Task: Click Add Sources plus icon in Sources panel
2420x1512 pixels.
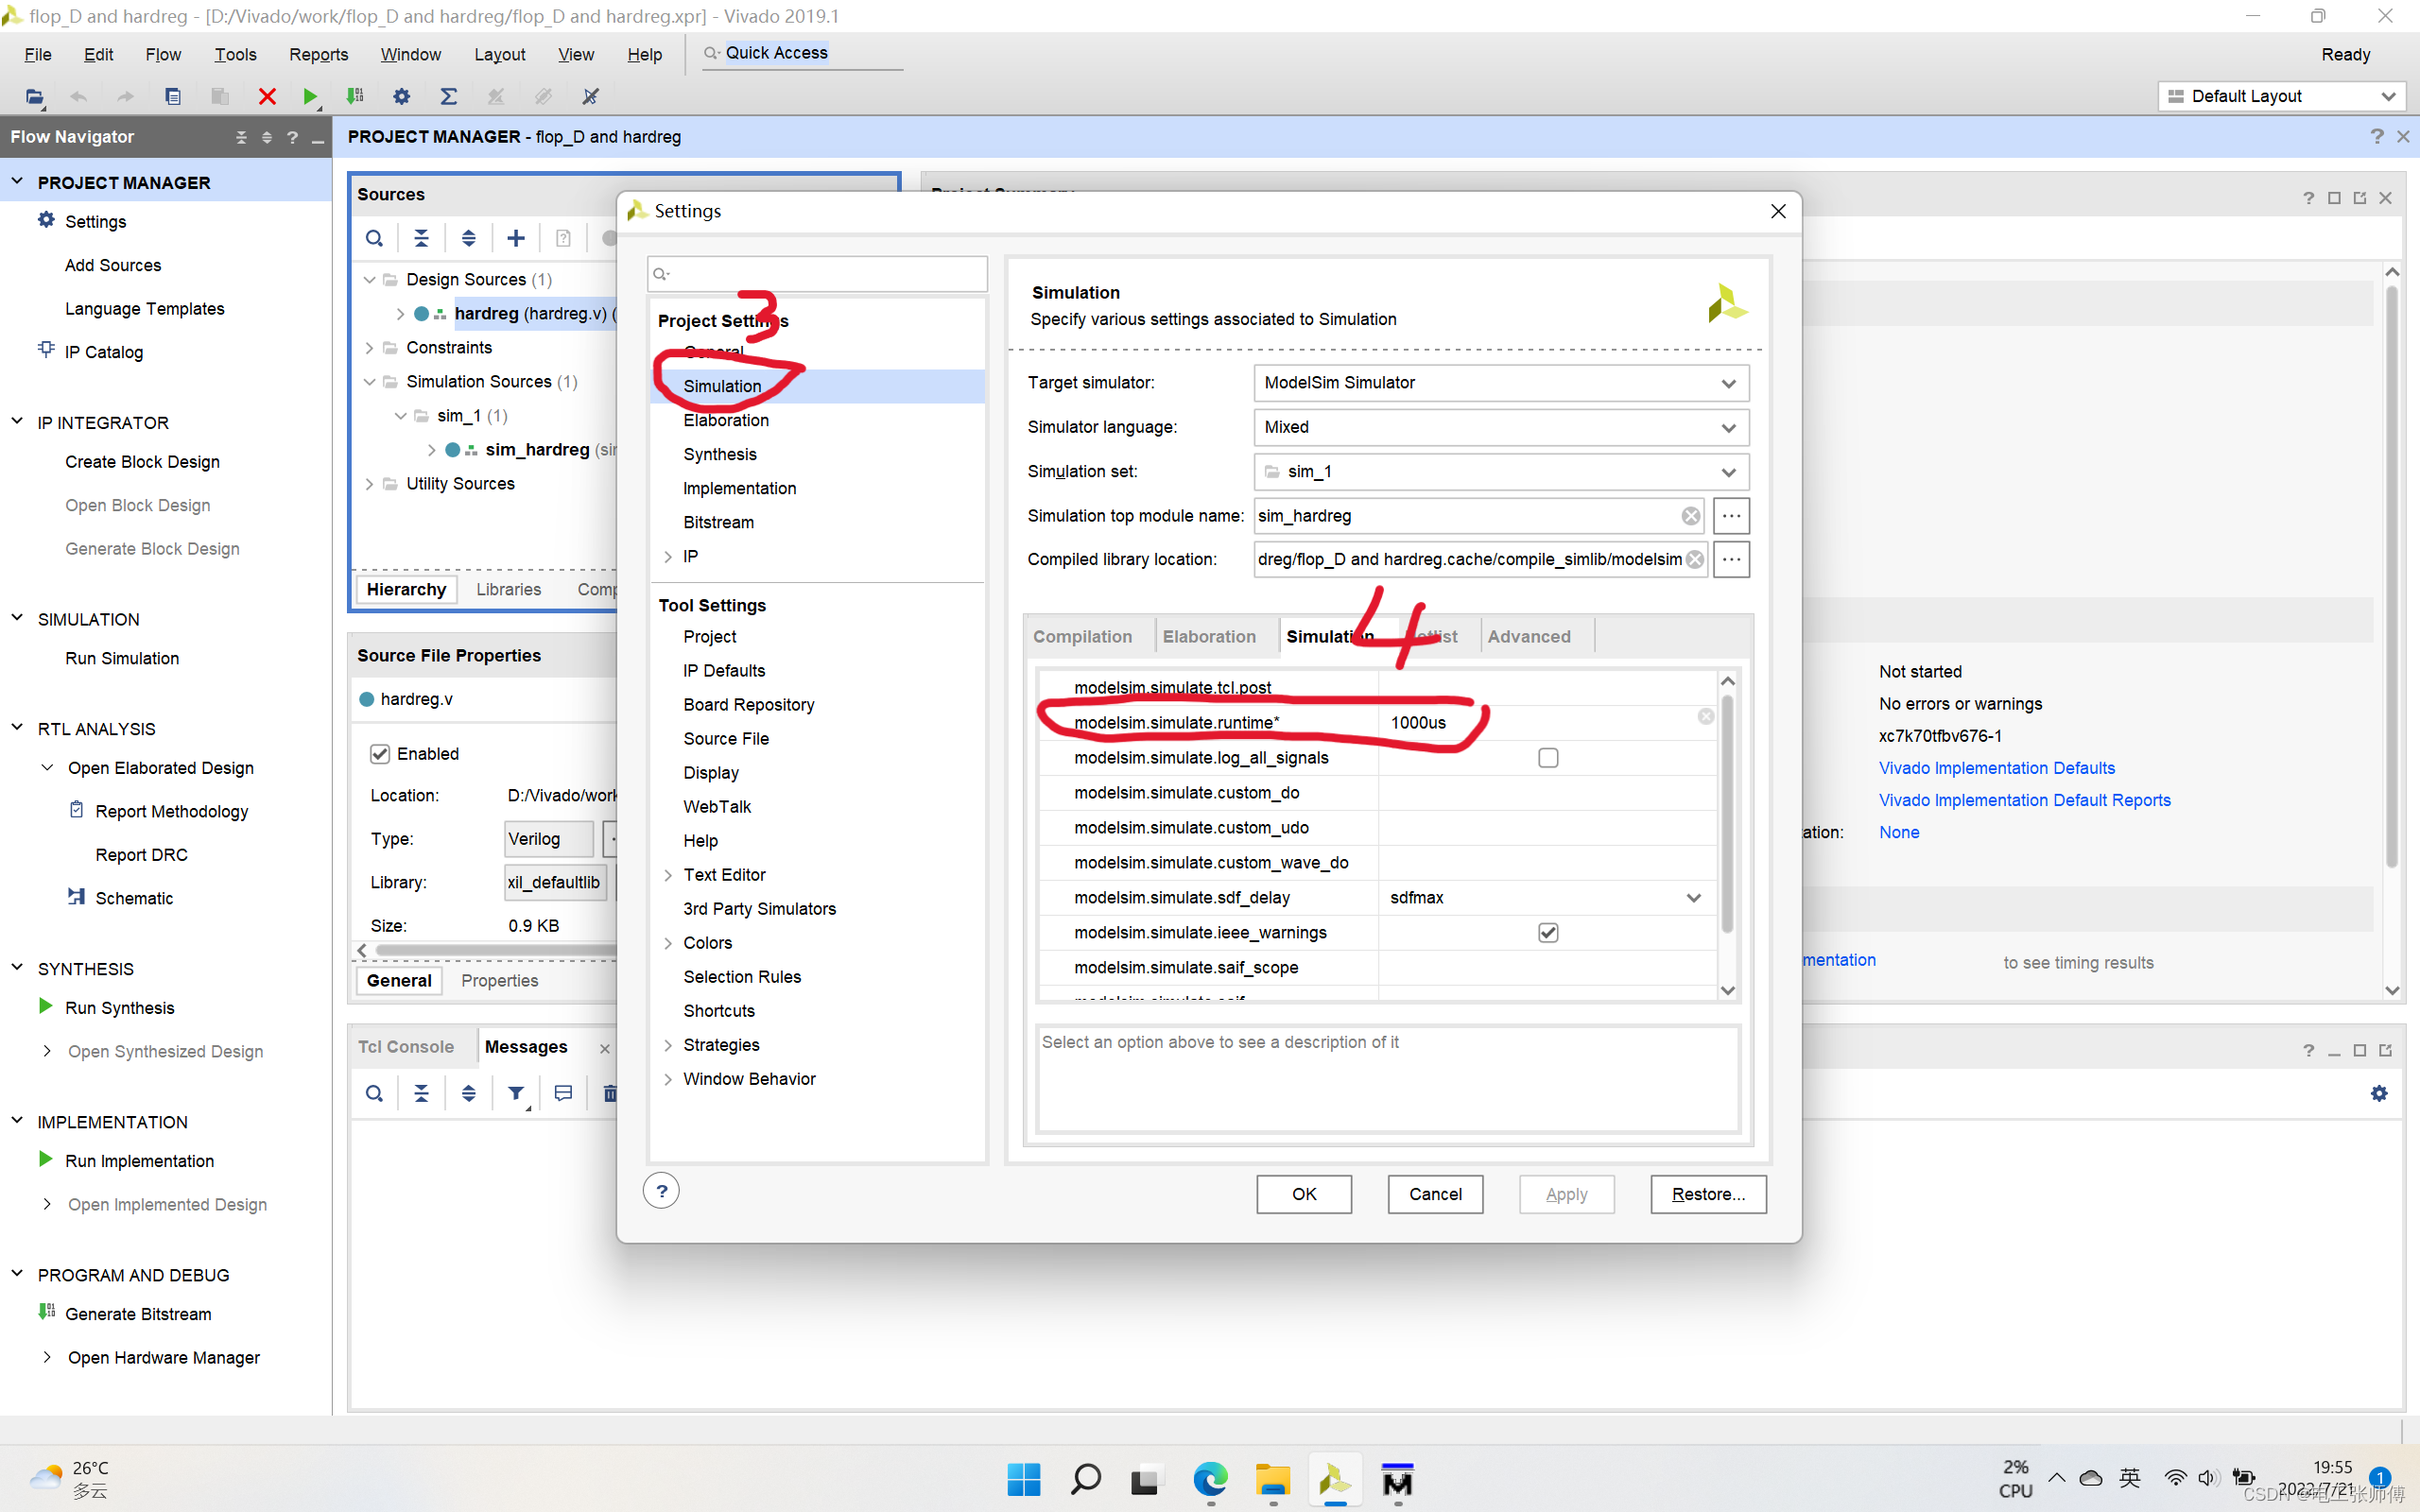Action: coord(516,238)
